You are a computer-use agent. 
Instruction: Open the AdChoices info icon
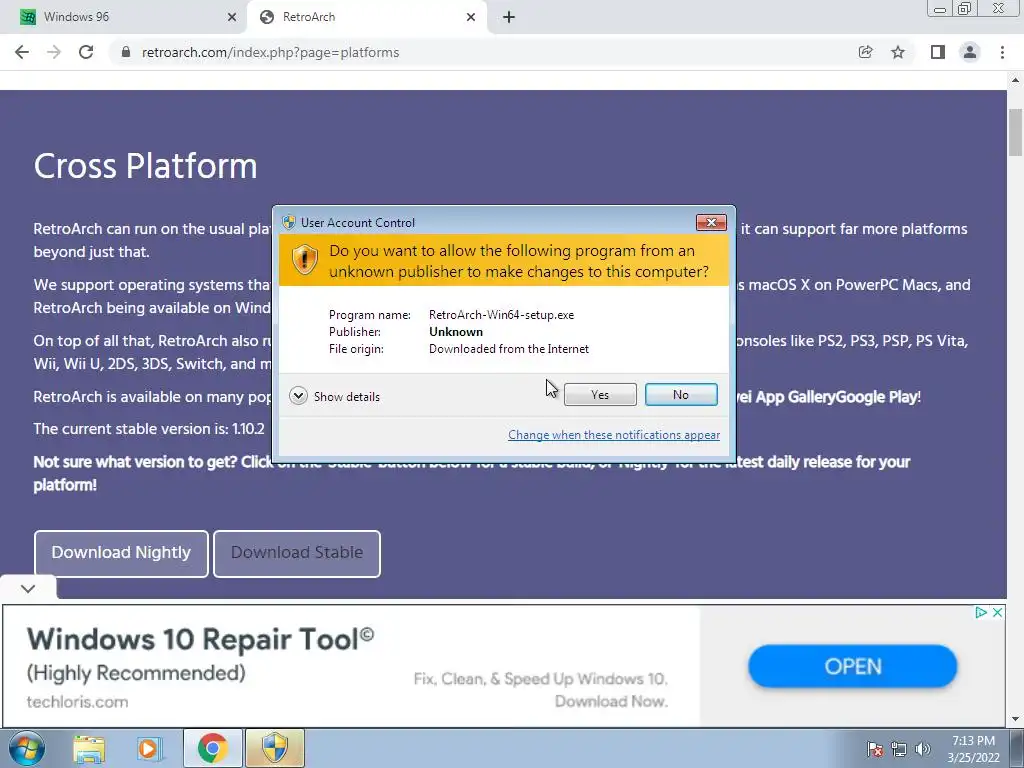pos(980,613)
